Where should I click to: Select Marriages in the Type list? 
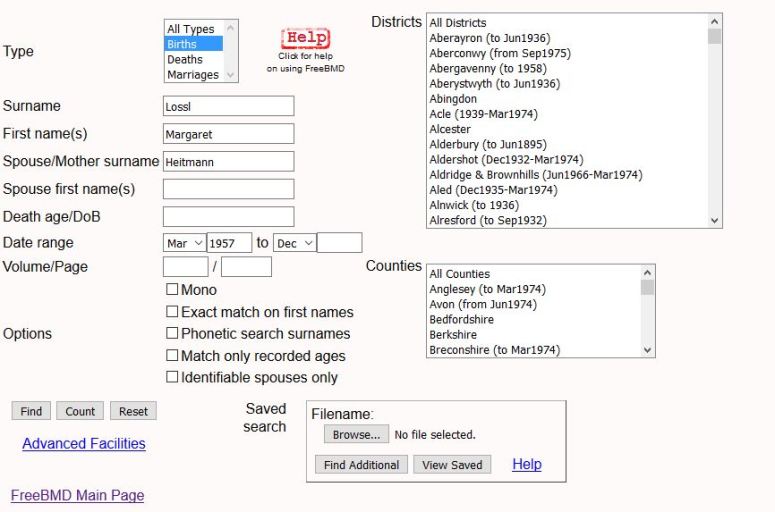click(x=192, y=74)
